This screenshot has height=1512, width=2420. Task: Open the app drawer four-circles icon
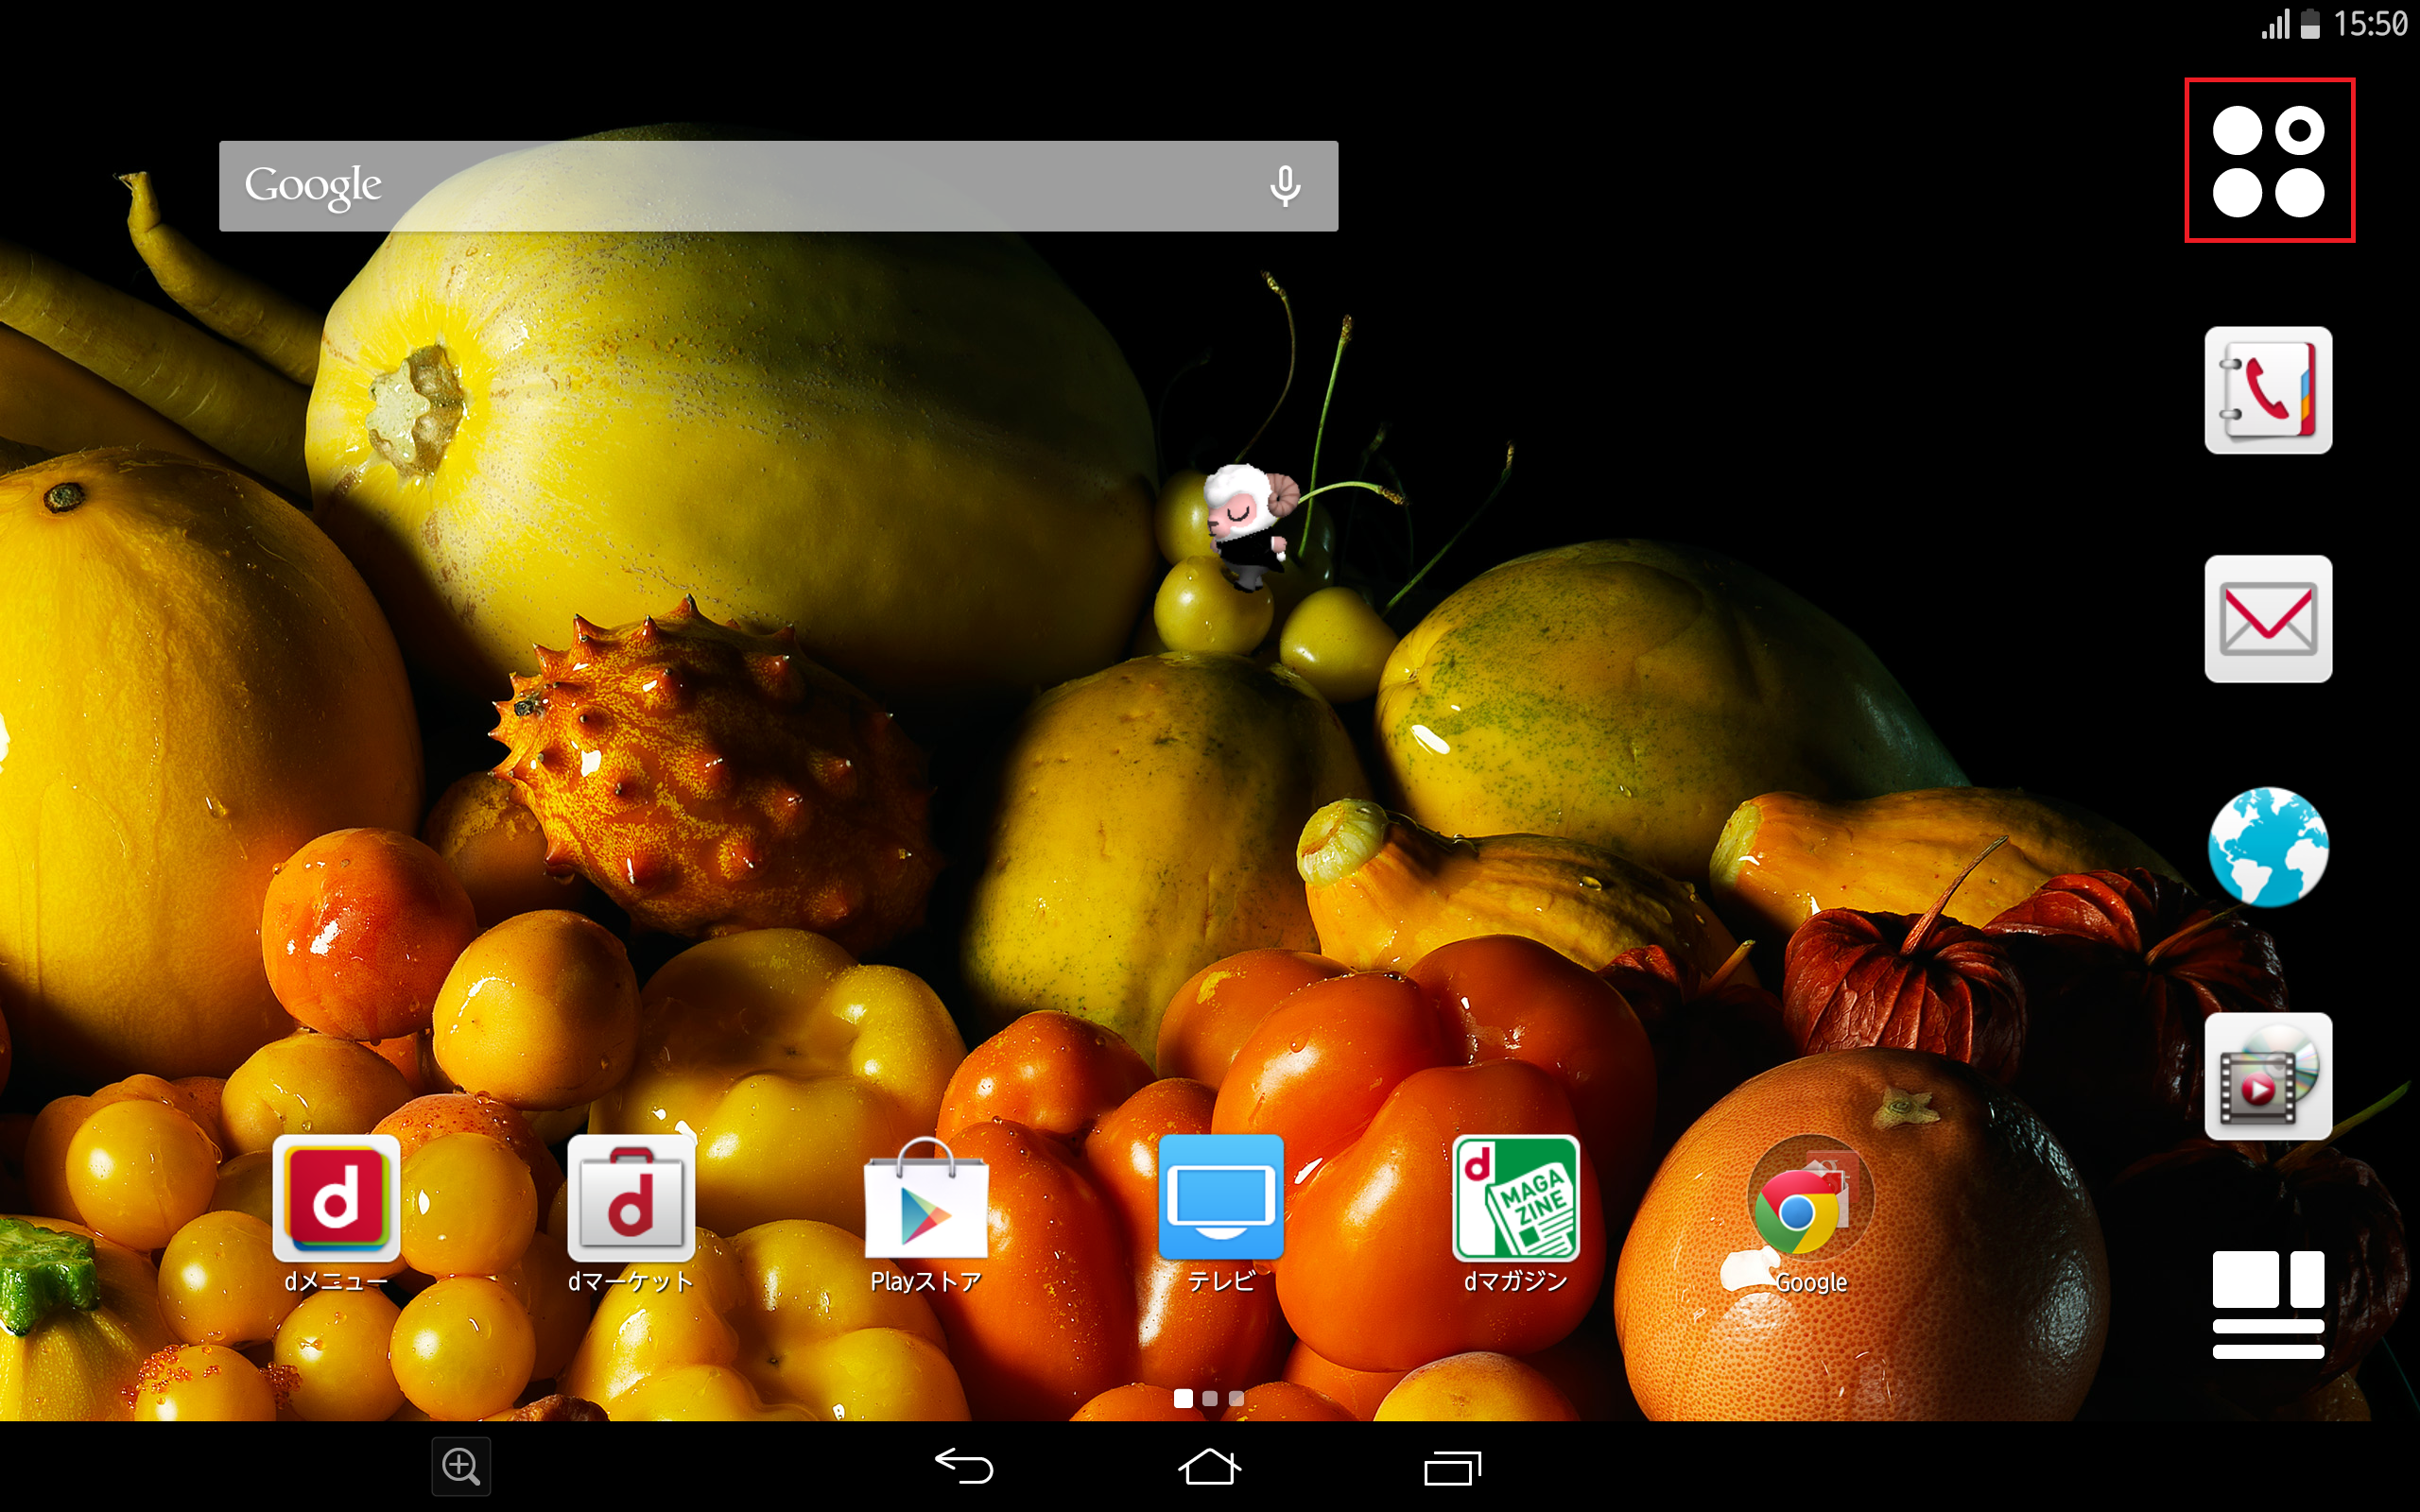[x=2268, y=160]
